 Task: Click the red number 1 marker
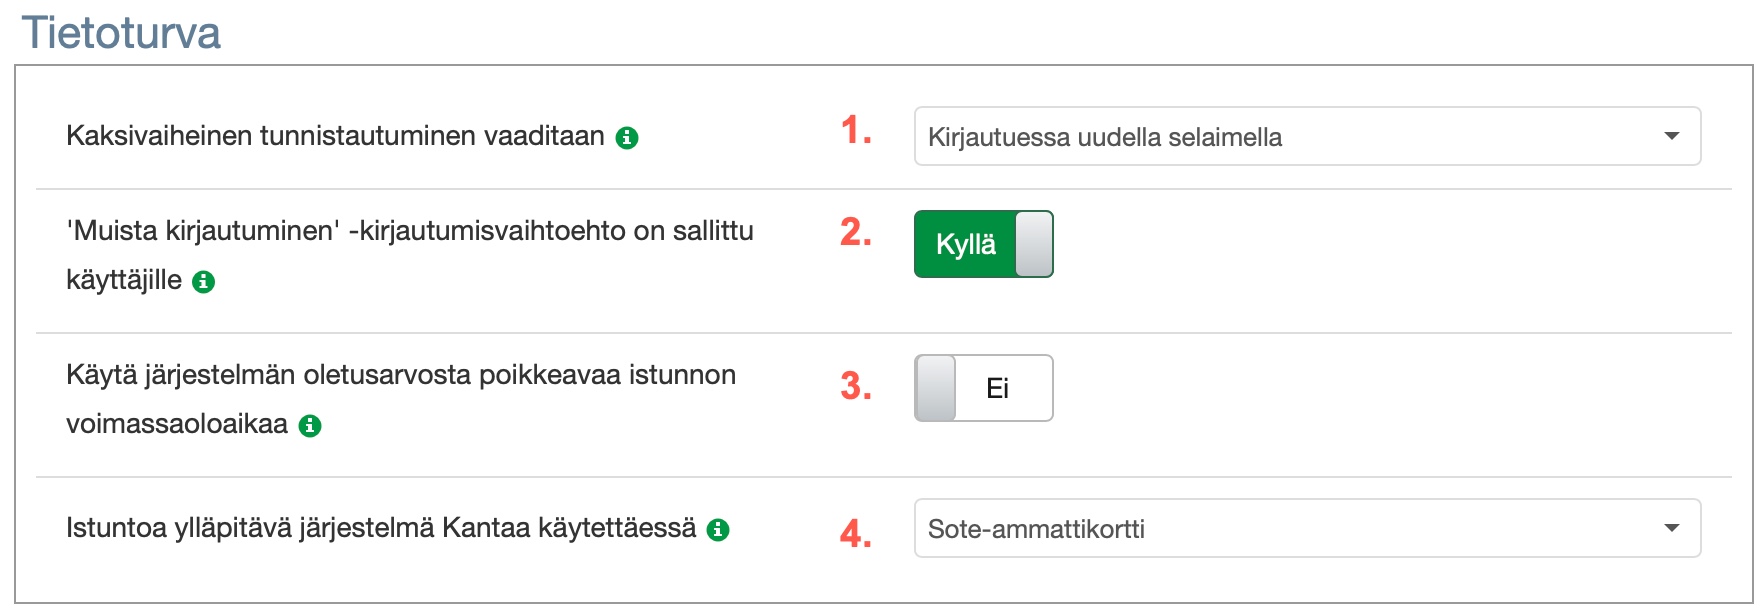click(855, 131)
